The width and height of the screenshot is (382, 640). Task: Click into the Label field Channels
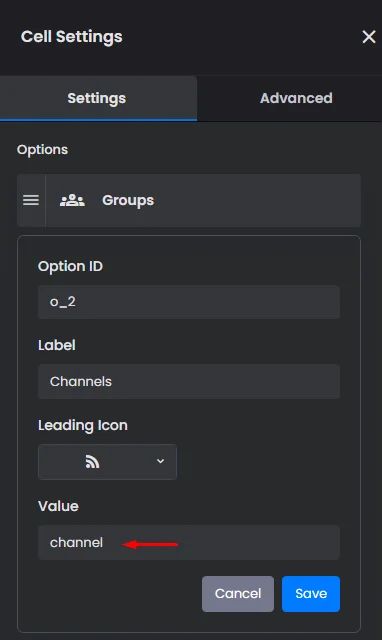189,382
